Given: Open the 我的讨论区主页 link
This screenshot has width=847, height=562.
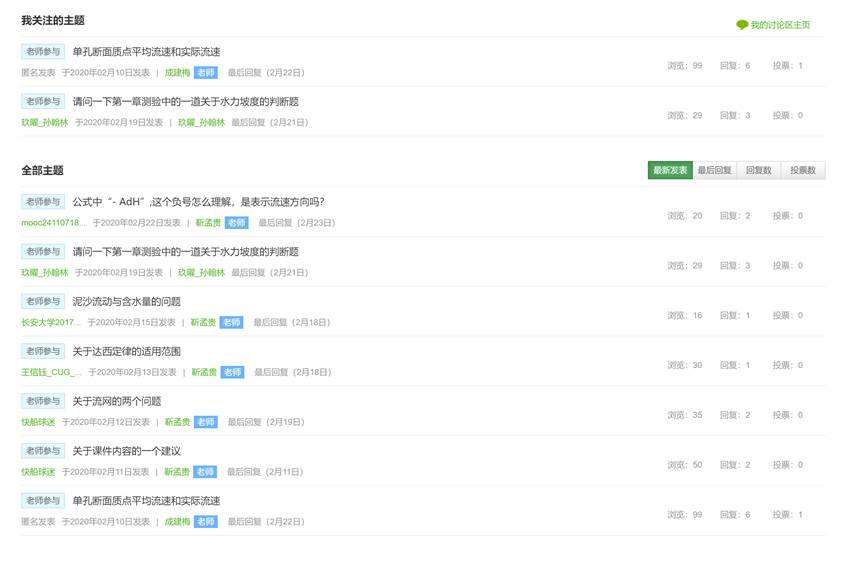Looking at the screenshot, I should click(780, 25).
